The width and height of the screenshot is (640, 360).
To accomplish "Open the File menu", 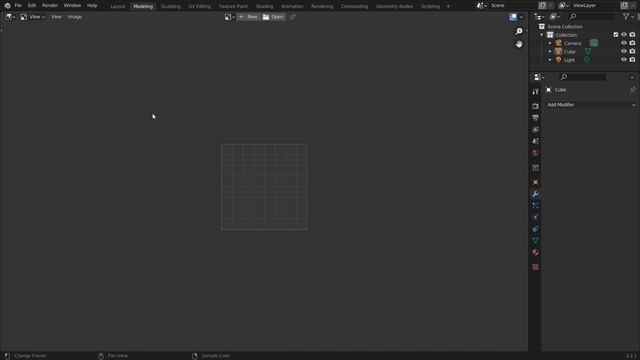I will (x=18, y=6).
